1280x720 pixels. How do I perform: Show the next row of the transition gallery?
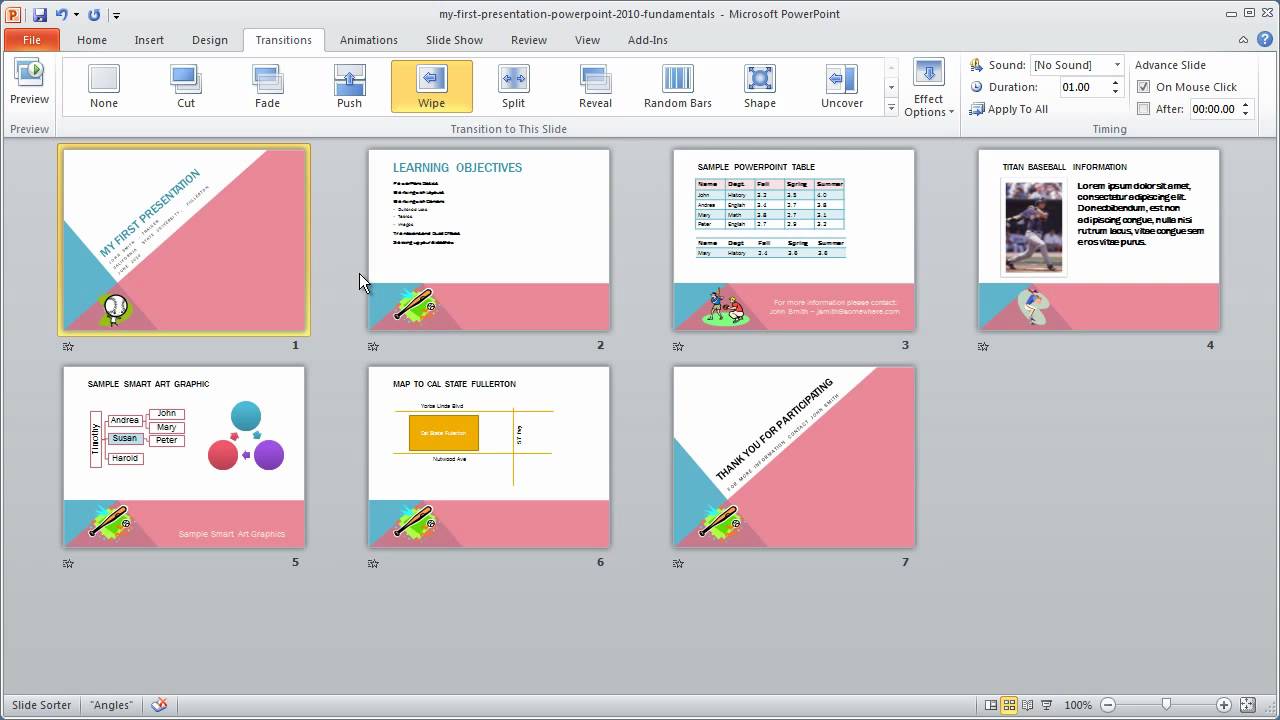pyautogui.click(x=891, y=88)
